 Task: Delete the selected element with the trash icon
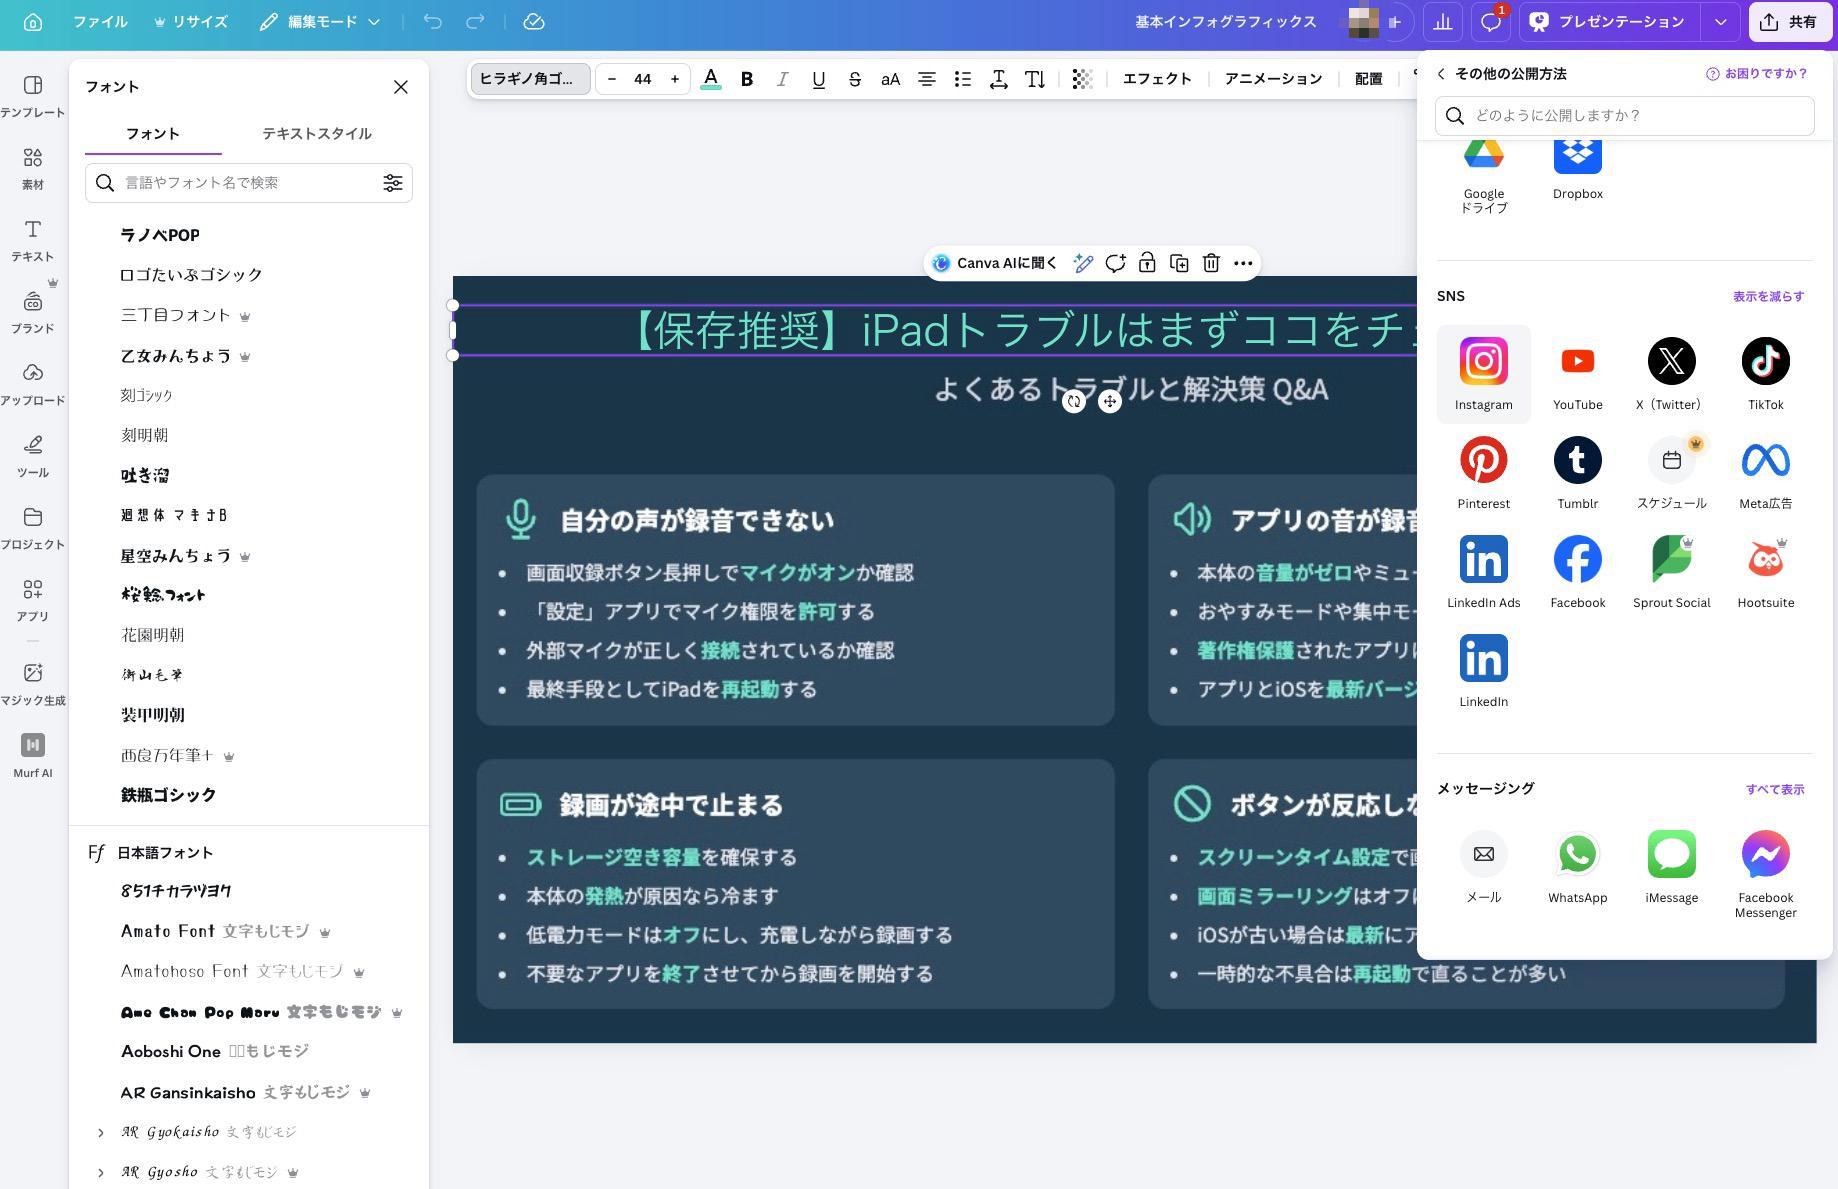[x=1211, y=263]
